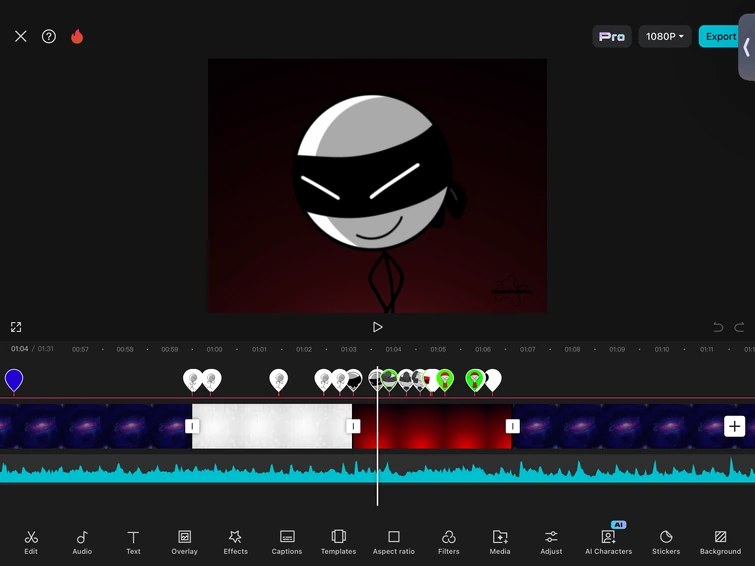This screenshot has width=755, height=566.
Task: Select the Text tool
Action: (133, 541)
